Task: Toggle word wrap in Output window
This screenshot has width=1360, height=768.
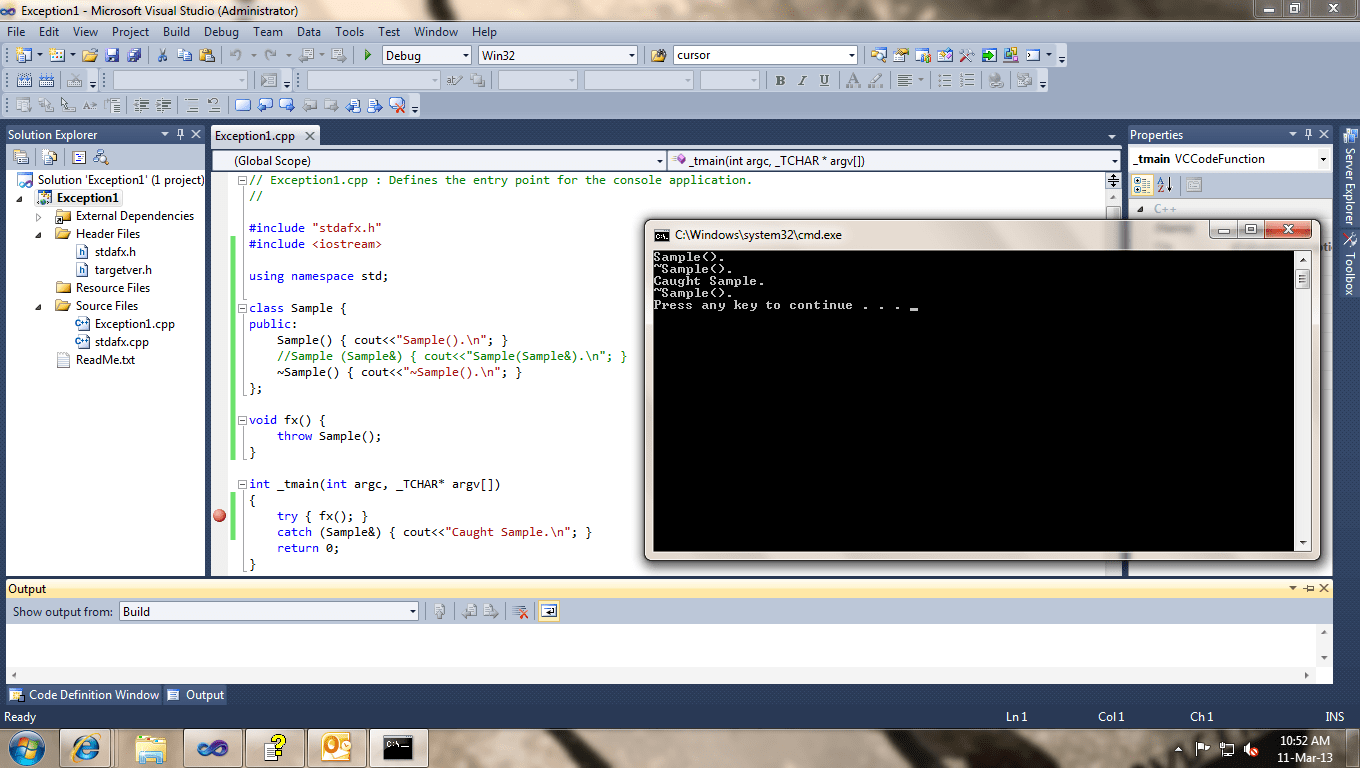Action: (x=548, y=612)
